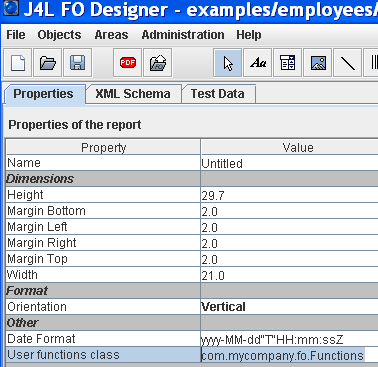The height and width of the screenshot is (367, 378).
Task: Edit the Name value Untitled
Action: click(289, 163)
